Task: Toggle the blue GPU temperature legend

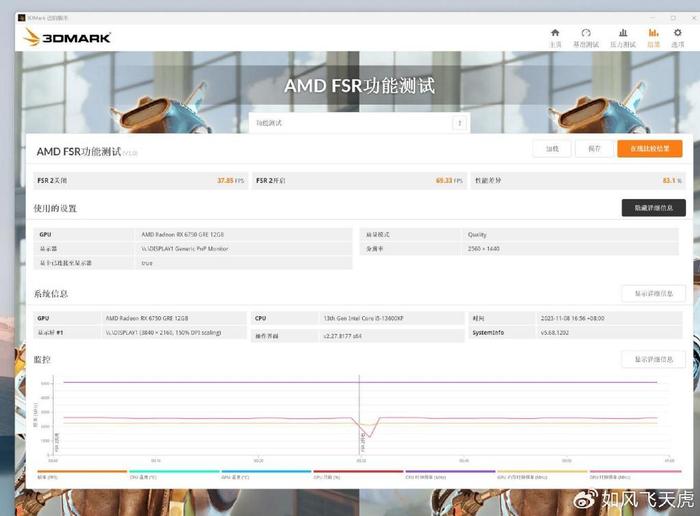Action: pyautogui.click(x=267, y=474)
